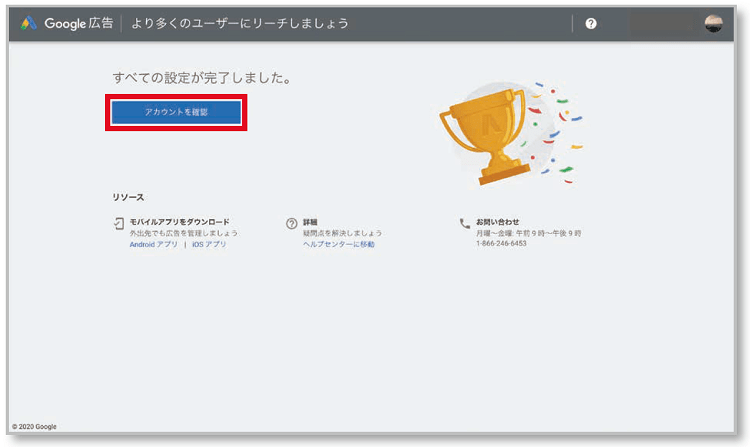Click the リソース section heading
The height and width of the screenshot is (447, 750).
tap(128, 198)
